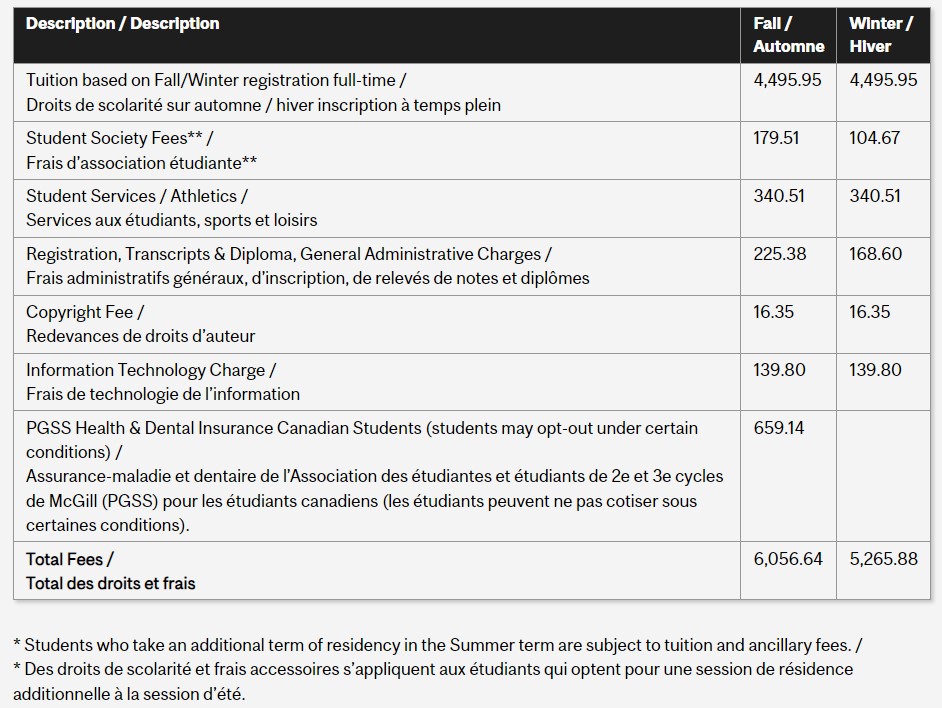Click the Information Technology Charge label

click(151, 370)
